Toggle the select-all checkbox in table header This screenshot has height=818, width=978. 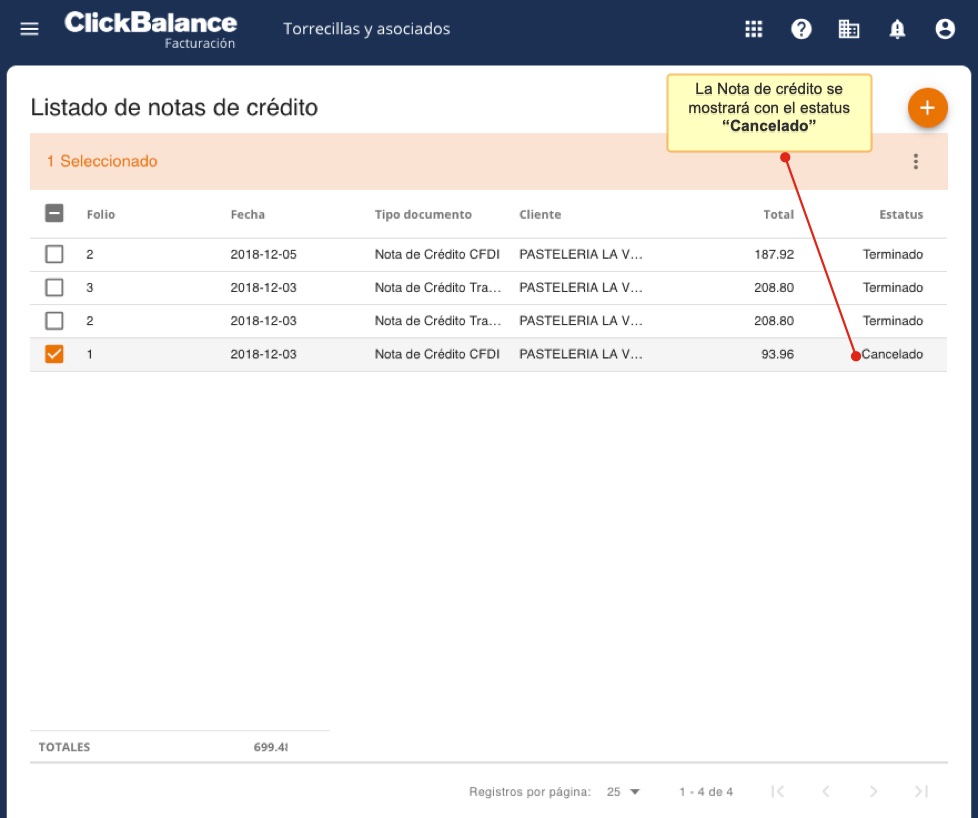(54, 214)
